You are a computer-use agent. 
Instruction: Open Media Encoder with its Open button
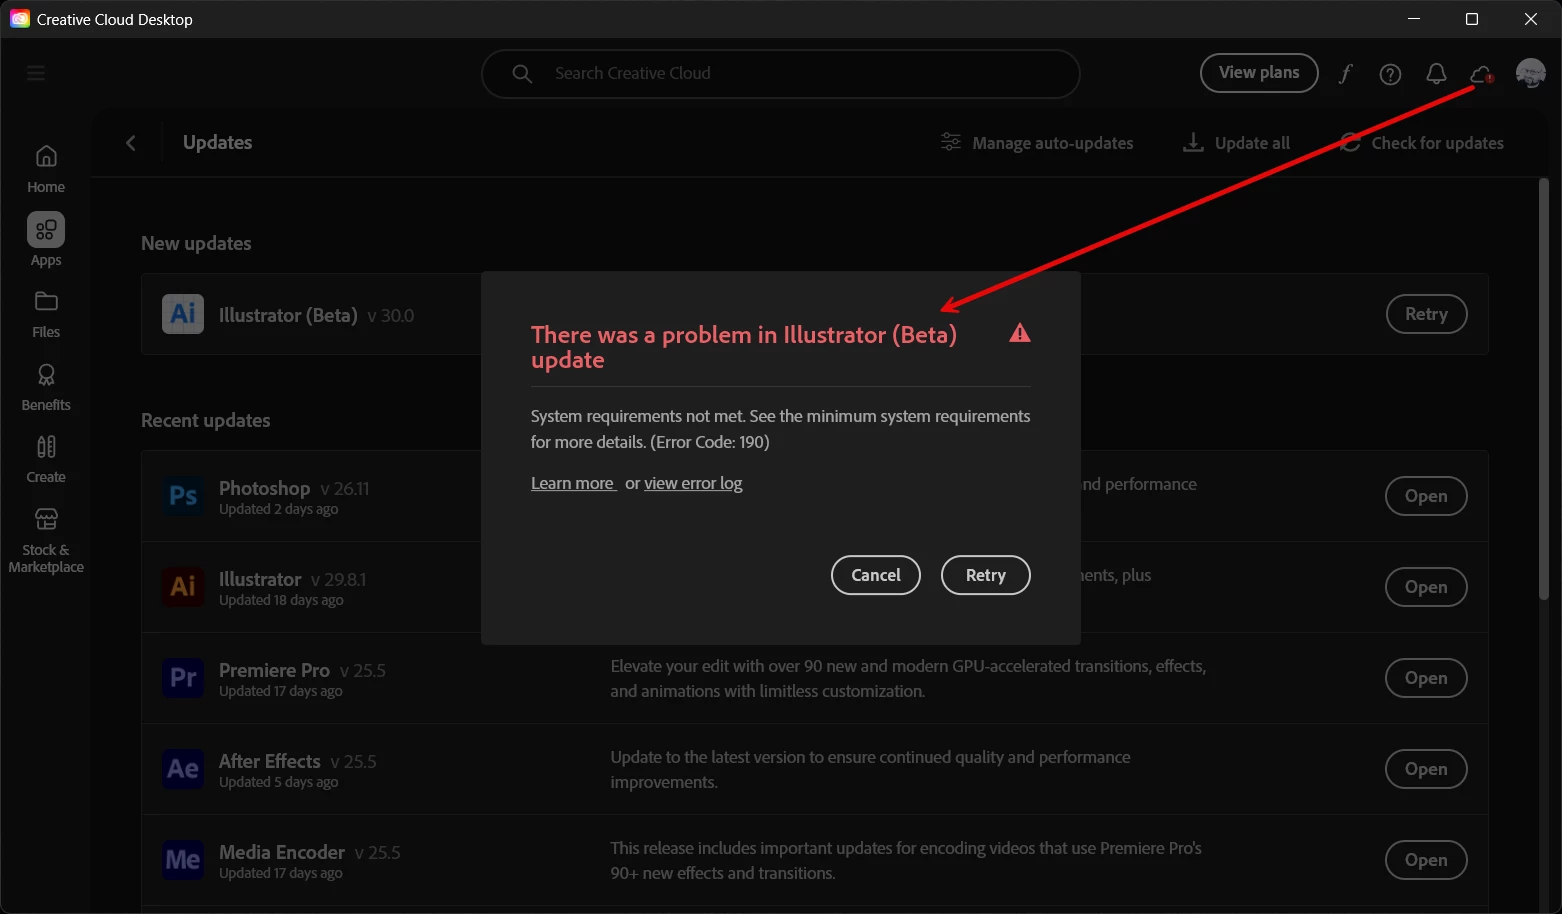(x=1426, y=860)
